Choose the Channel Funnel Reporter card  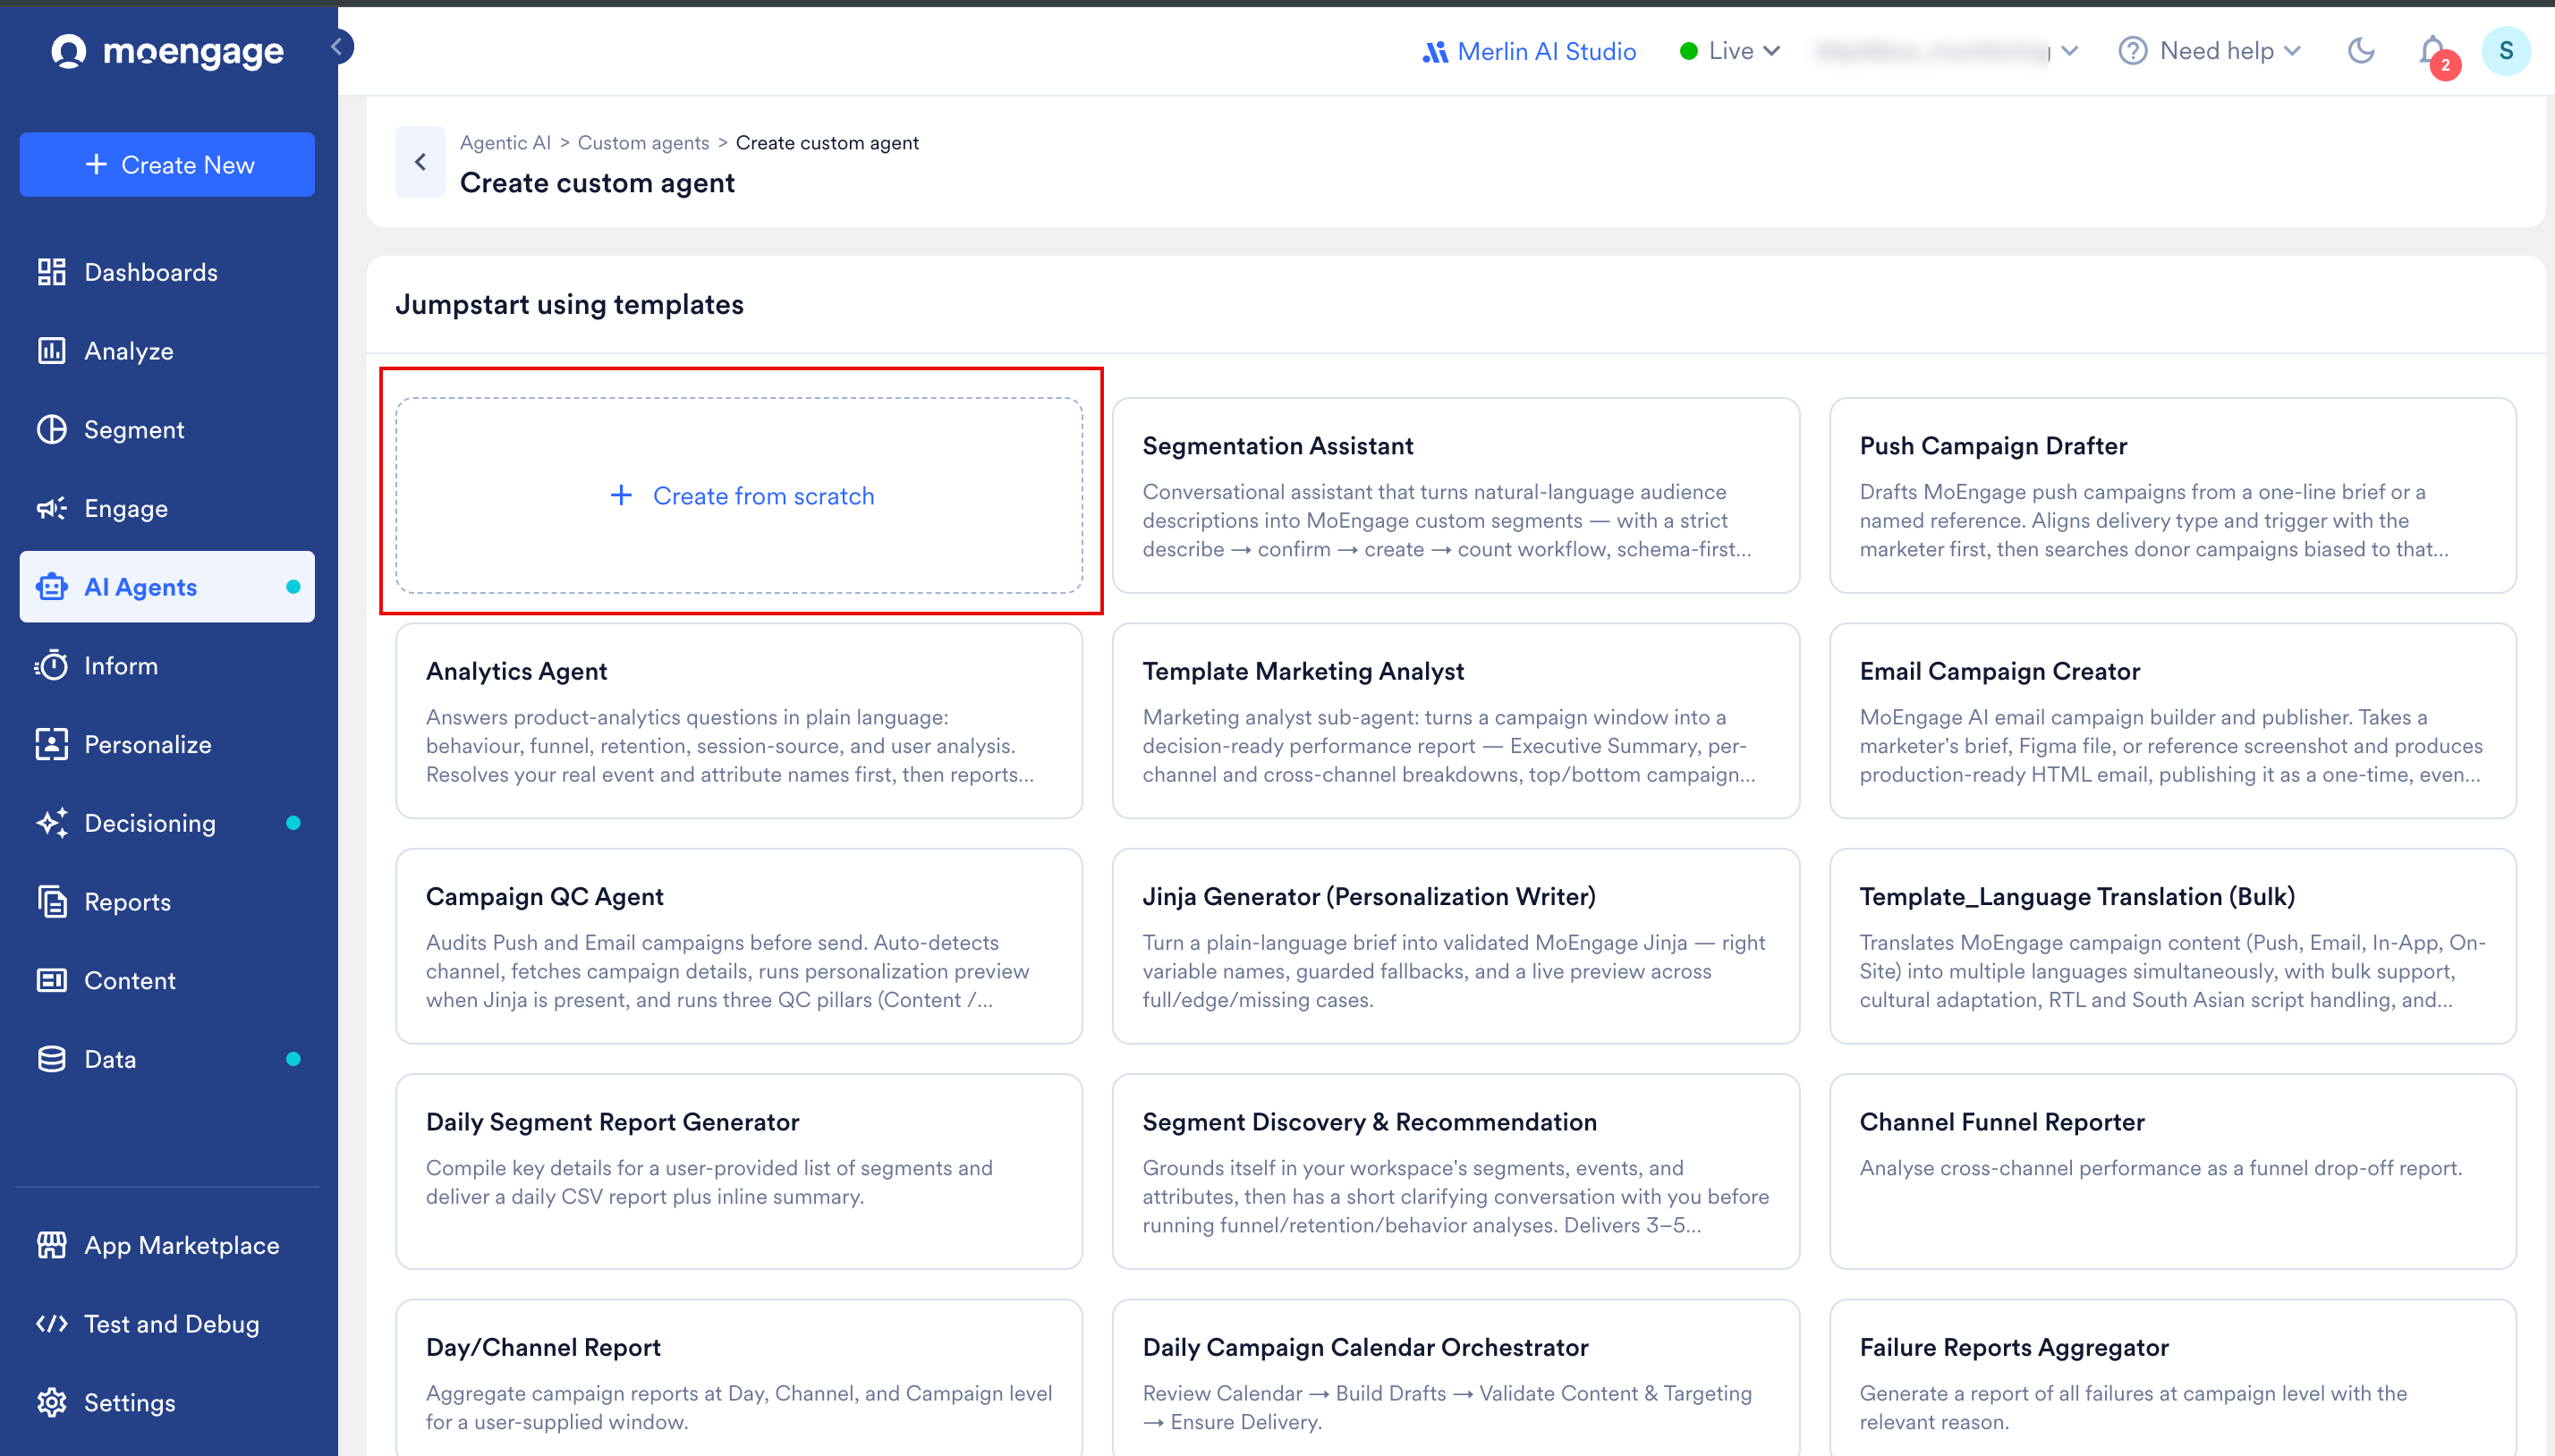point(2172,1172)
